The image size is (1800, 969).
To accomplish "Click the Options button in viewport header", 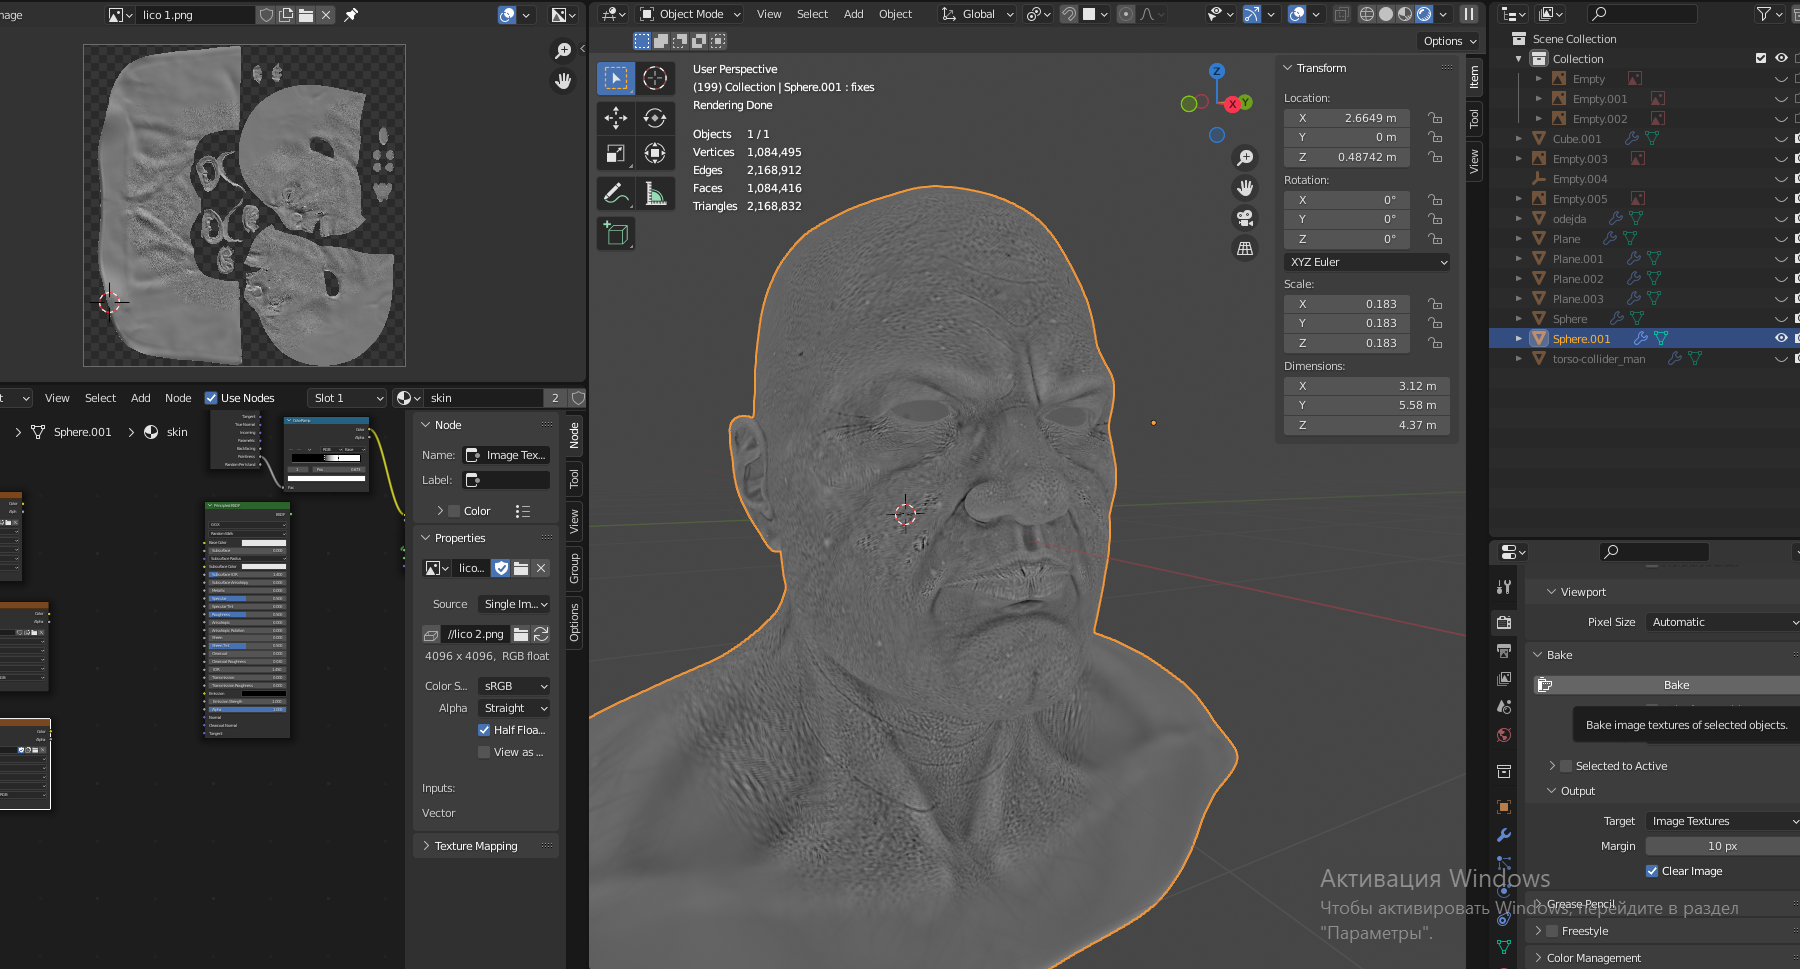I will click(x=1448, y=41).
